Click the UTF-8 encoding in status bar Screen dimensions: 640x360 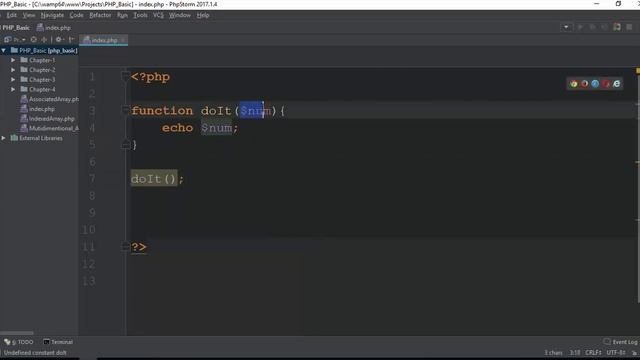615,352
